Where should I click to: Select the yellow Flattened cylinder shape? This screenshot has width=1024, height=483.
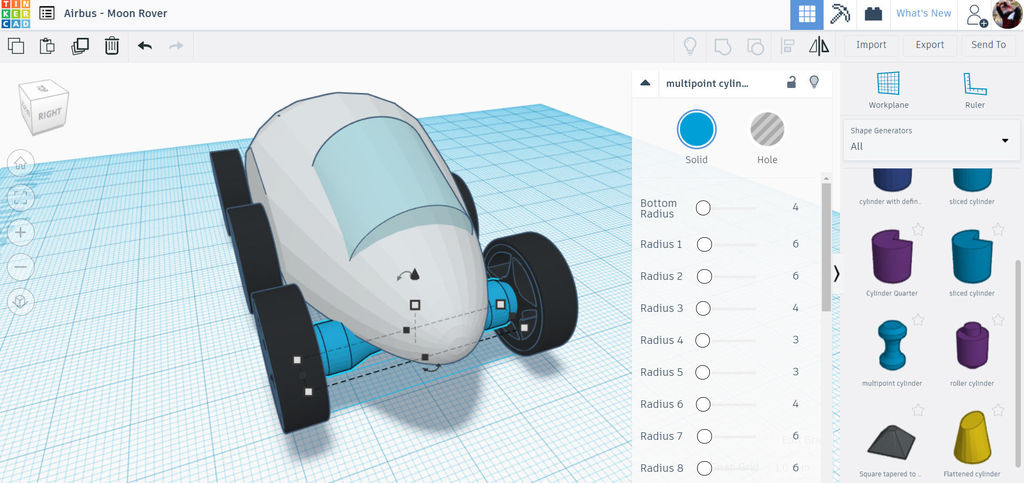point(972,436)
